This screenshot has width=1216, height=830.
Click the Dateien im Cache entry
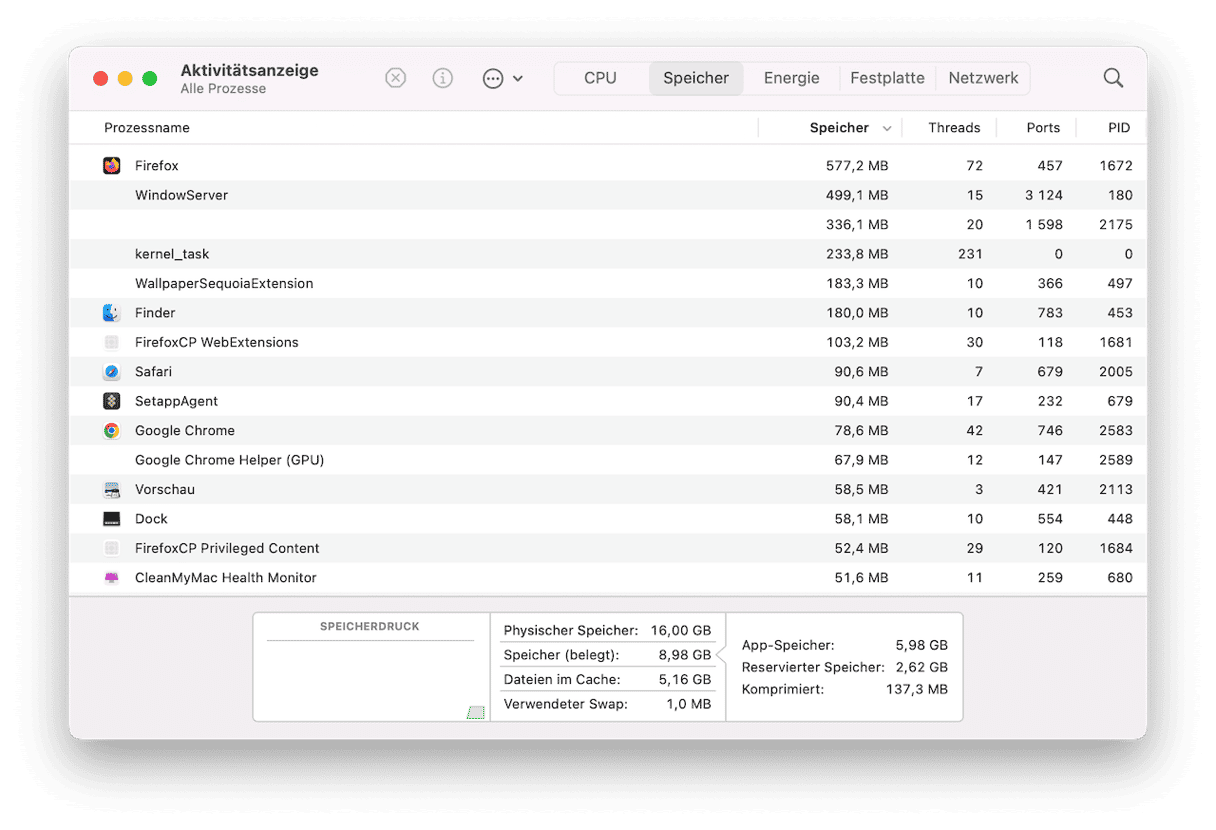click(x=607, y=679)
